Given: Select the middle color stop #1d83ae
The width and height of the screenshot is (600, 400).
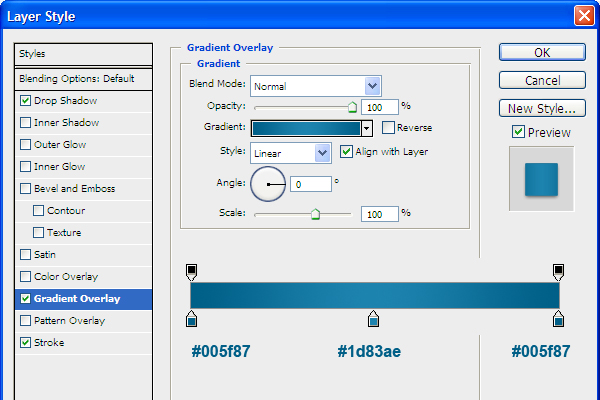Looking at the screenshot, I should tap(373, 319).
